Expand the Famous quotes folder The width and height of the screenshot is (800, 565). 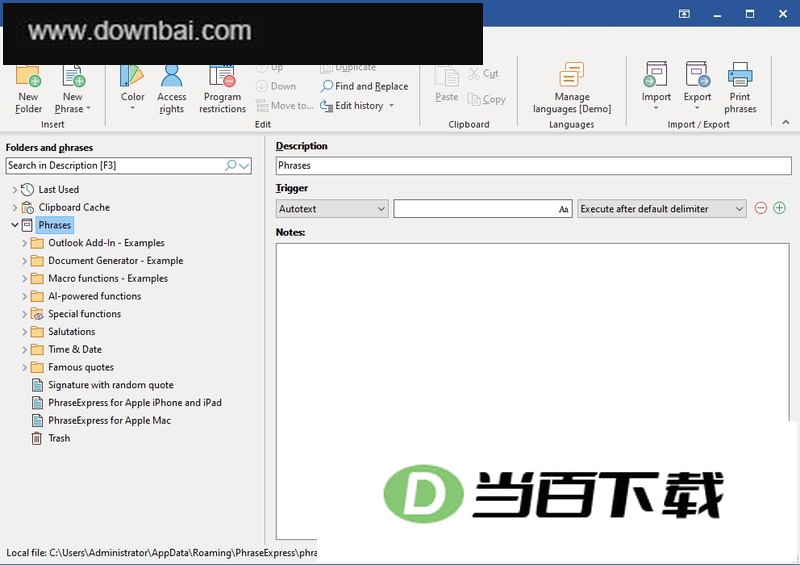click(x=24, y=367)
